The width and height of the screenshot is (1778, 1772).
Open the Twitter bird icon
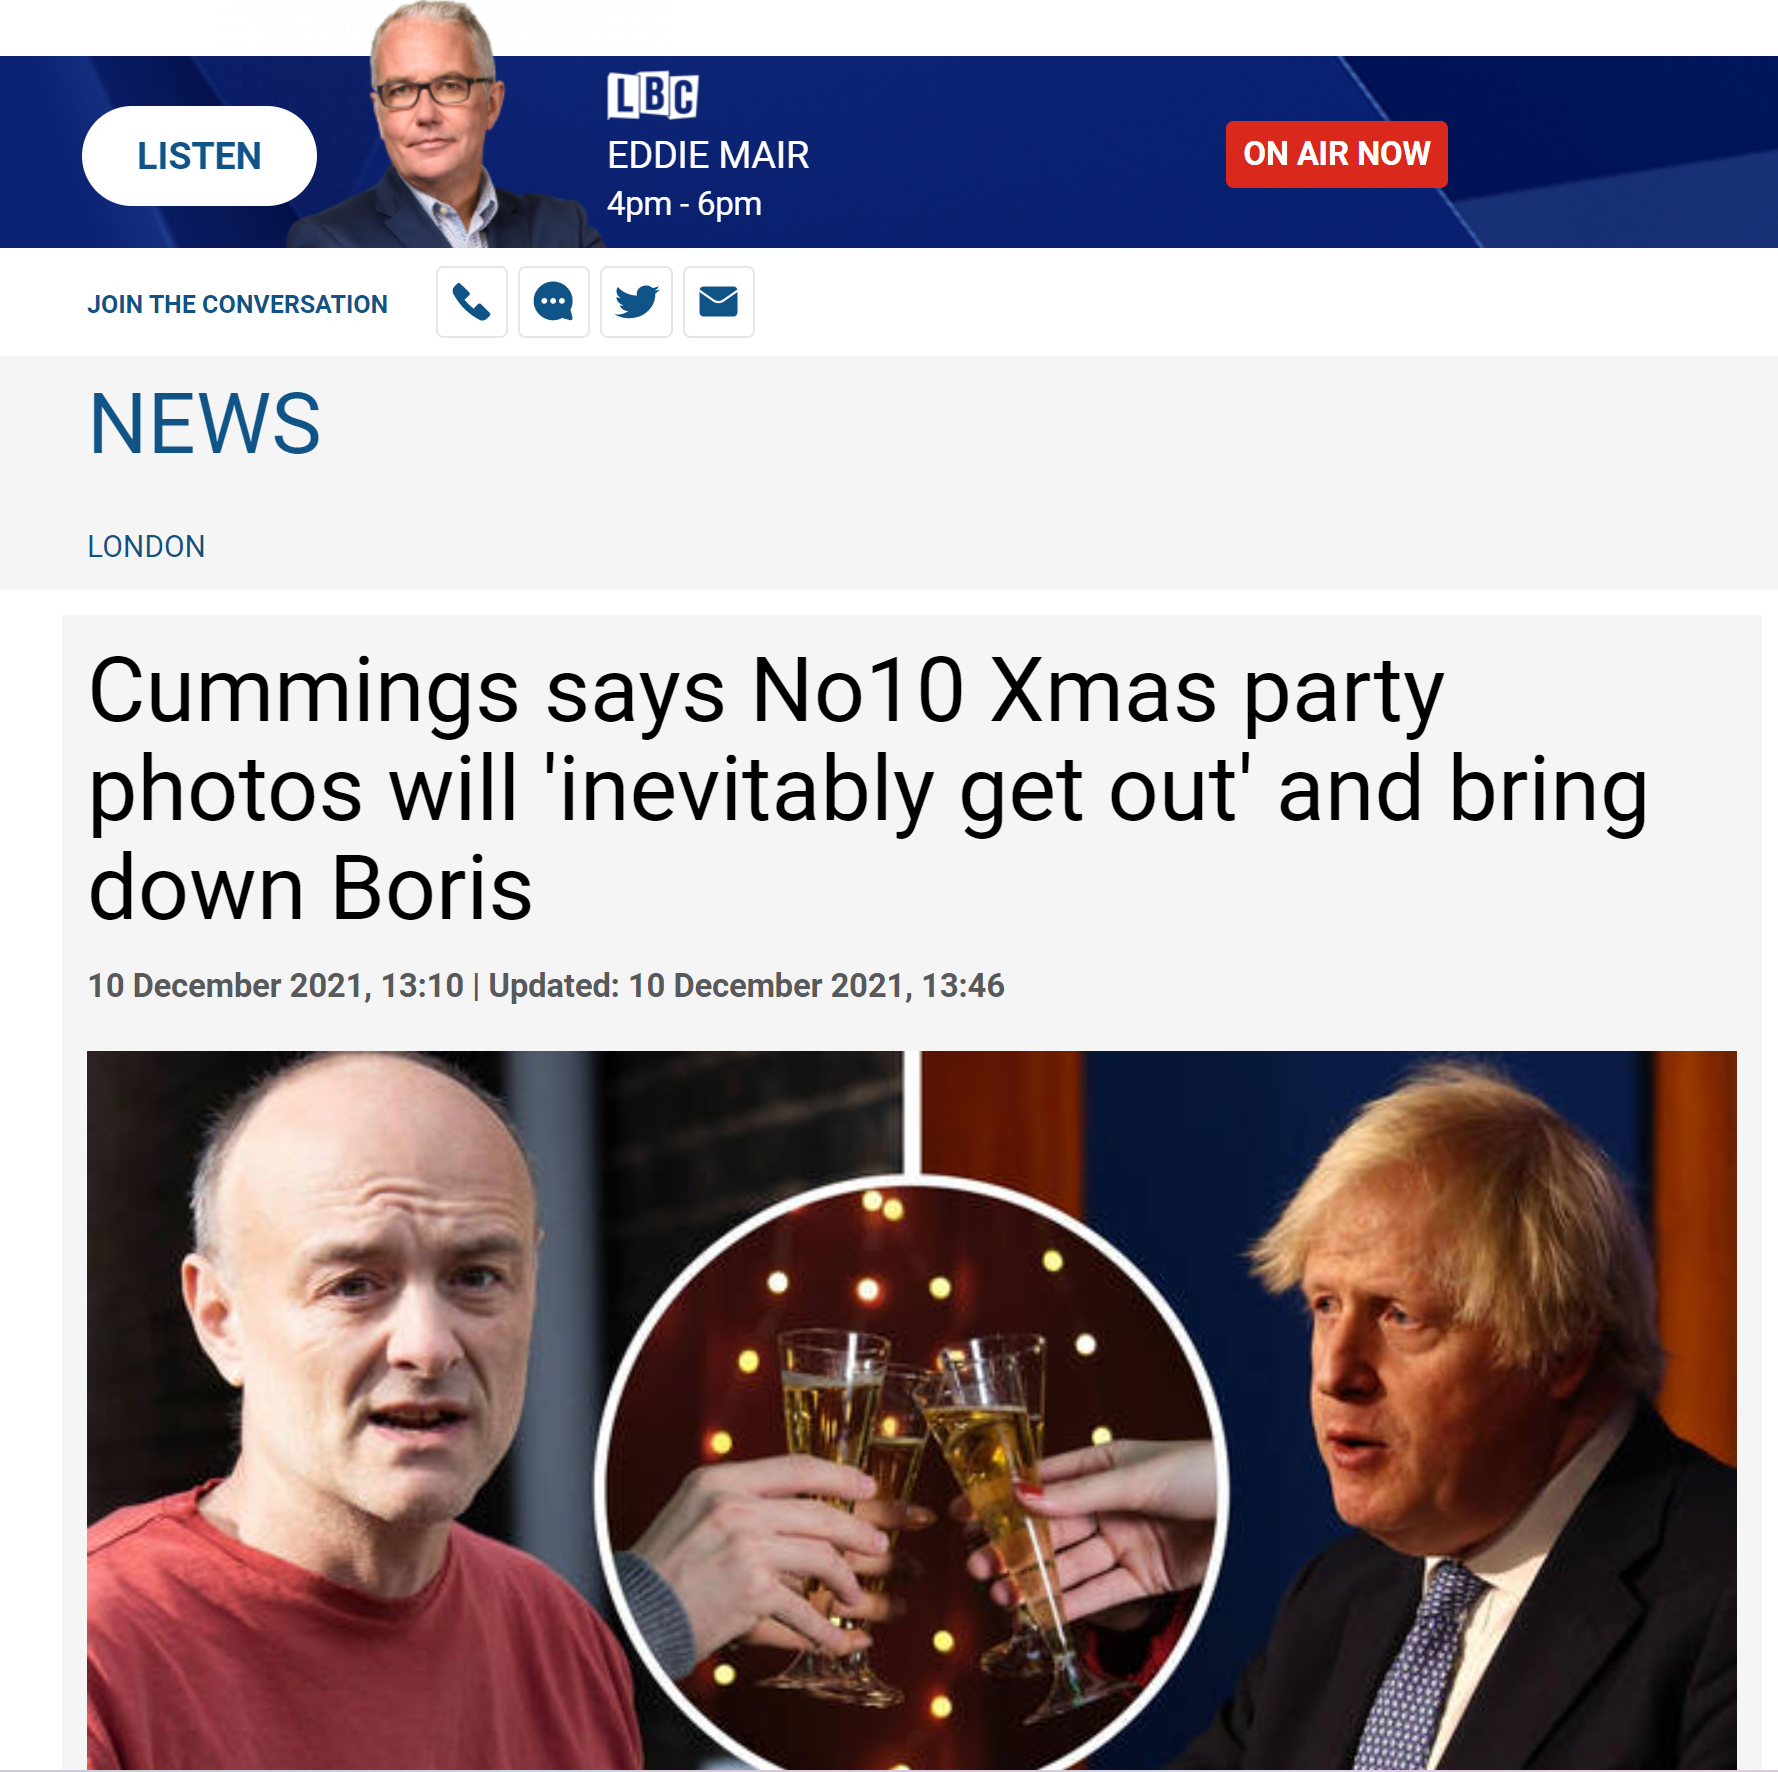636,302
